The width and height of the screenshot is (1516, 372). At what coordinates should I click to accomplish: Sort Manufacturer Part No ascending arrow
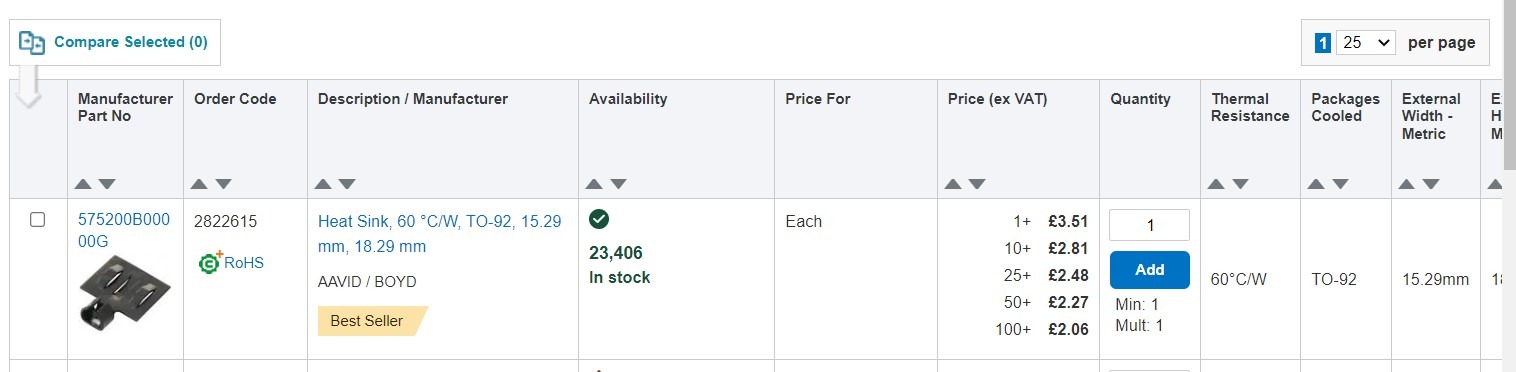83,184
